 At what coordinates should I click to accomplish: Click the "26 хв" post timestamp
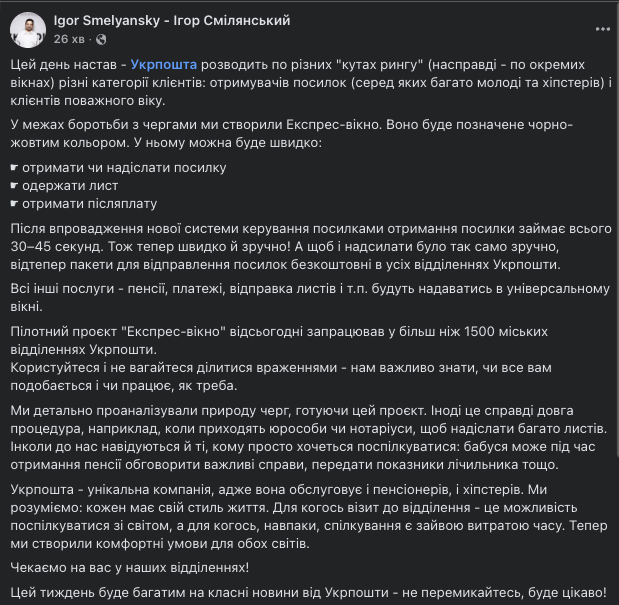click(x=68, y=38)
